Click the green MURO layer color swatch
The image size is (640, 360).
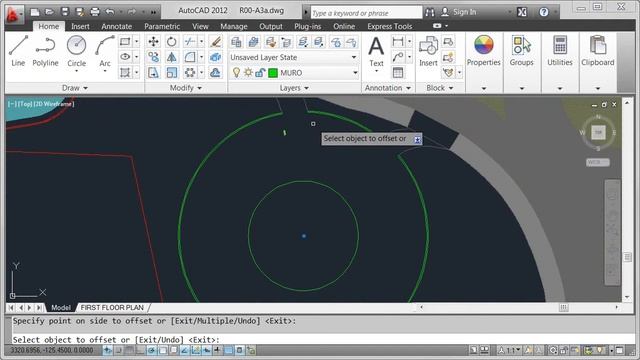point(273,73)
